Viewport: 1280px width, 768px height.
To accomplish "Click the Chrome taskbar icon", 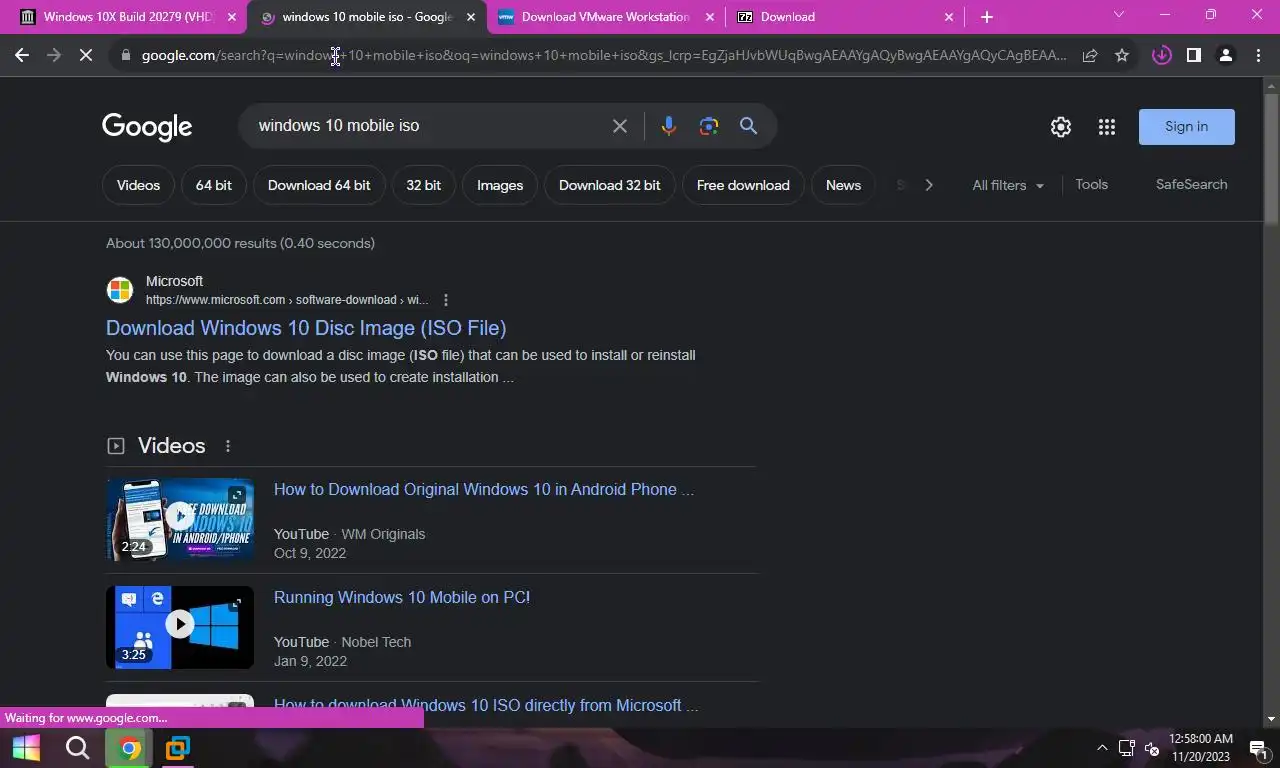I will [x=130, y=748].
